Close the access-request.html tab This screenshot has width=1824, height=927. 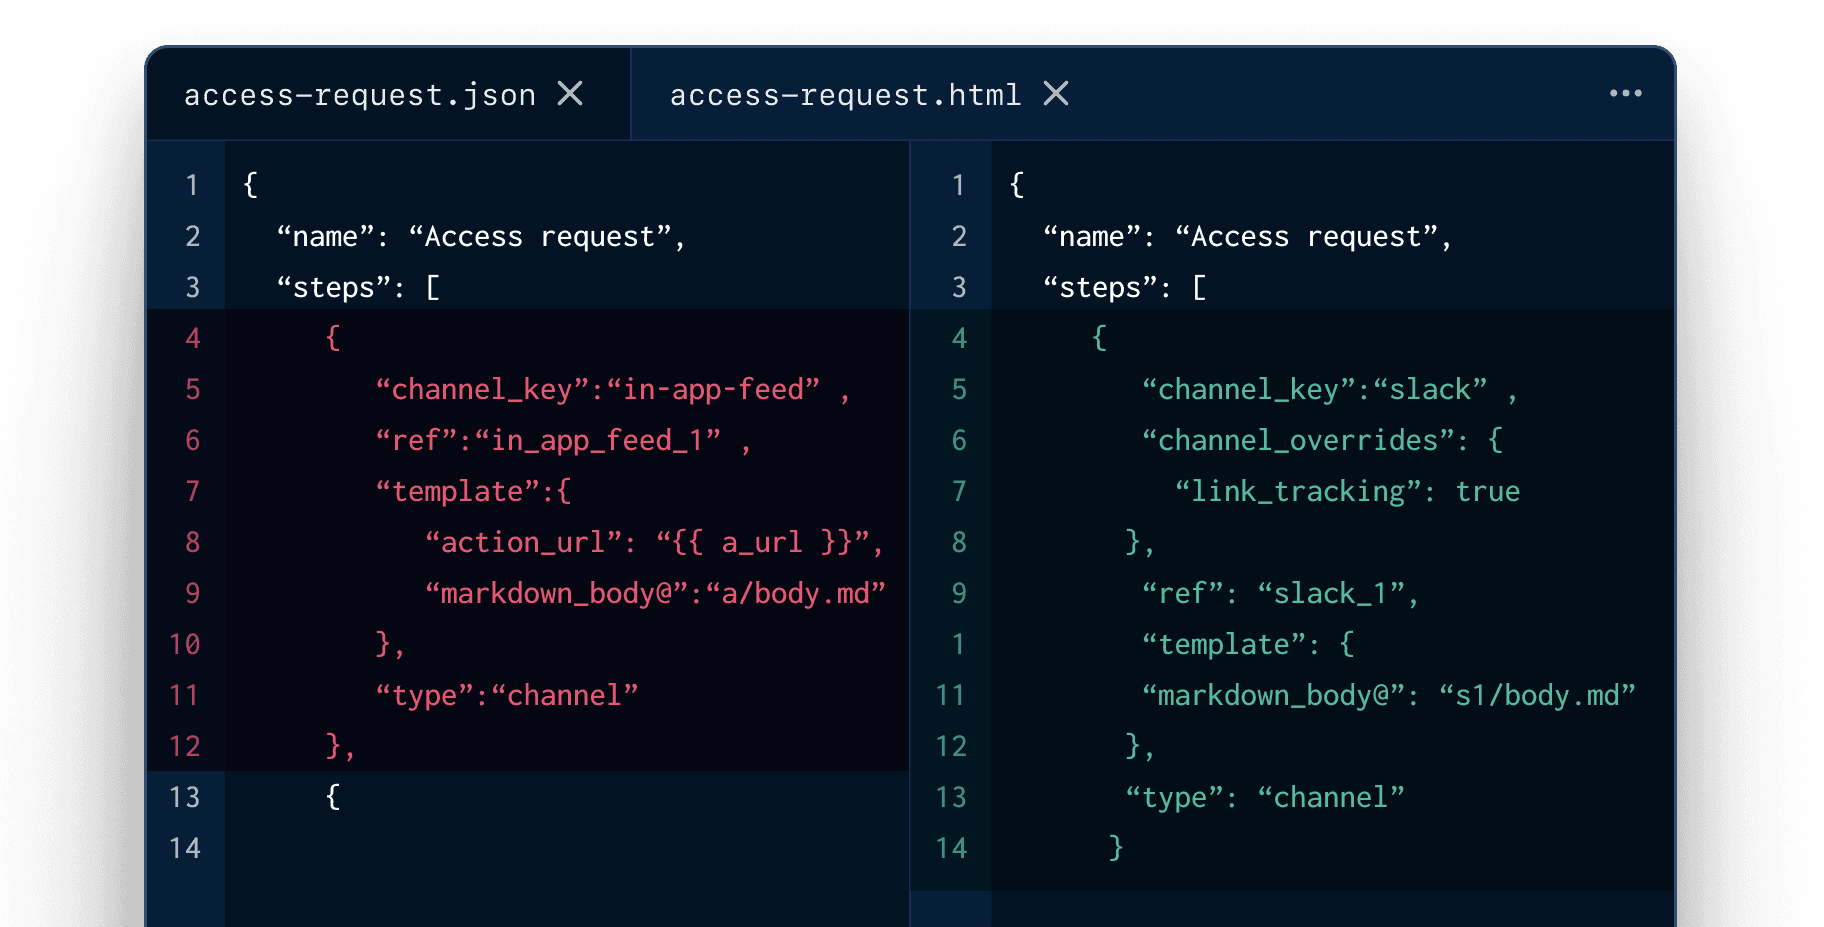click(x=1057, y=94)
